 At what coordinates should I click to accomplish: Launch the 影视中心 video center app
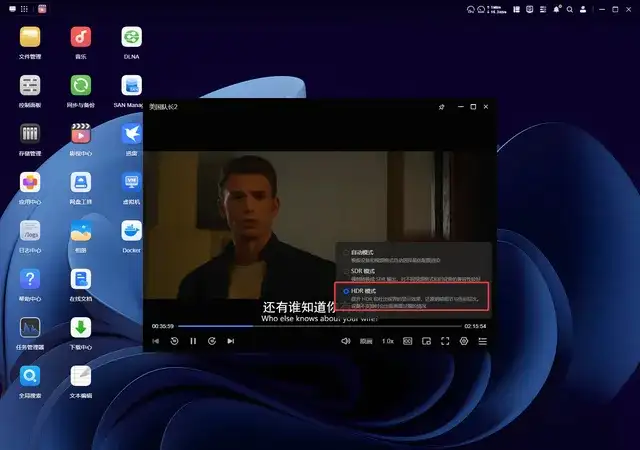pyautogui.click(x=80, y=134)
